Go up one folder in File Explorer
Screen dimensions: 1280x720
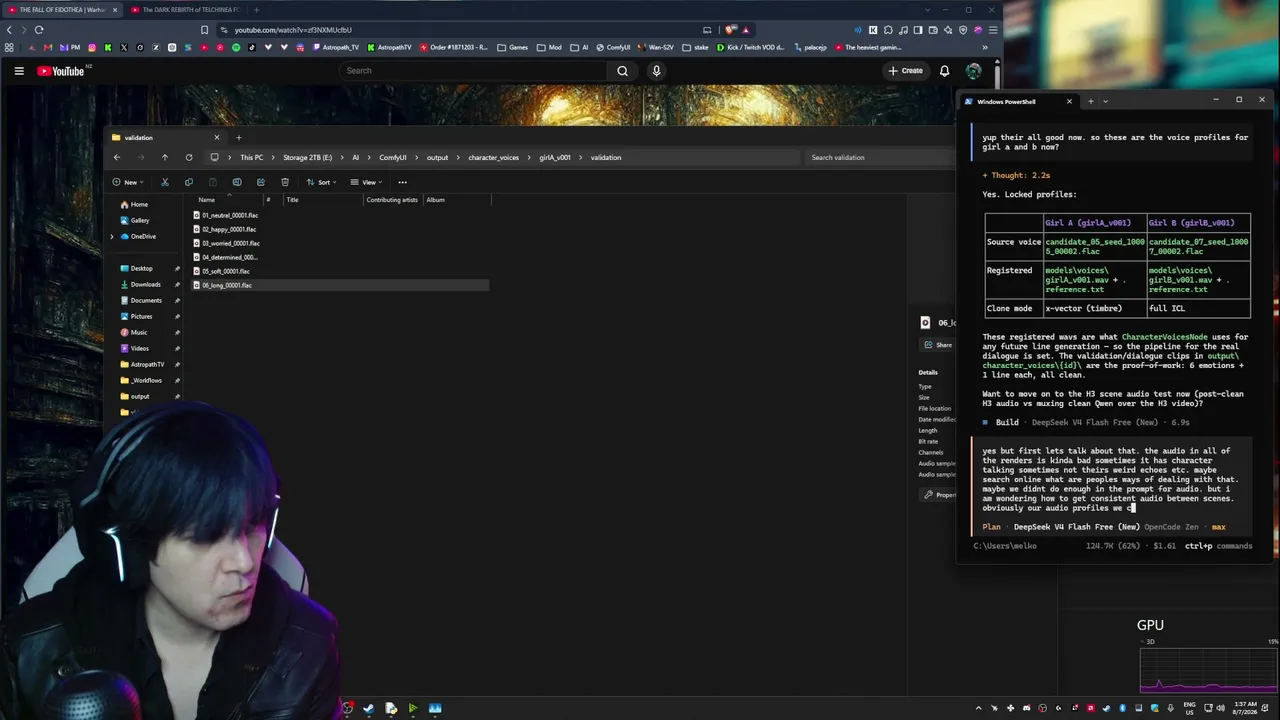pos(165,157)
